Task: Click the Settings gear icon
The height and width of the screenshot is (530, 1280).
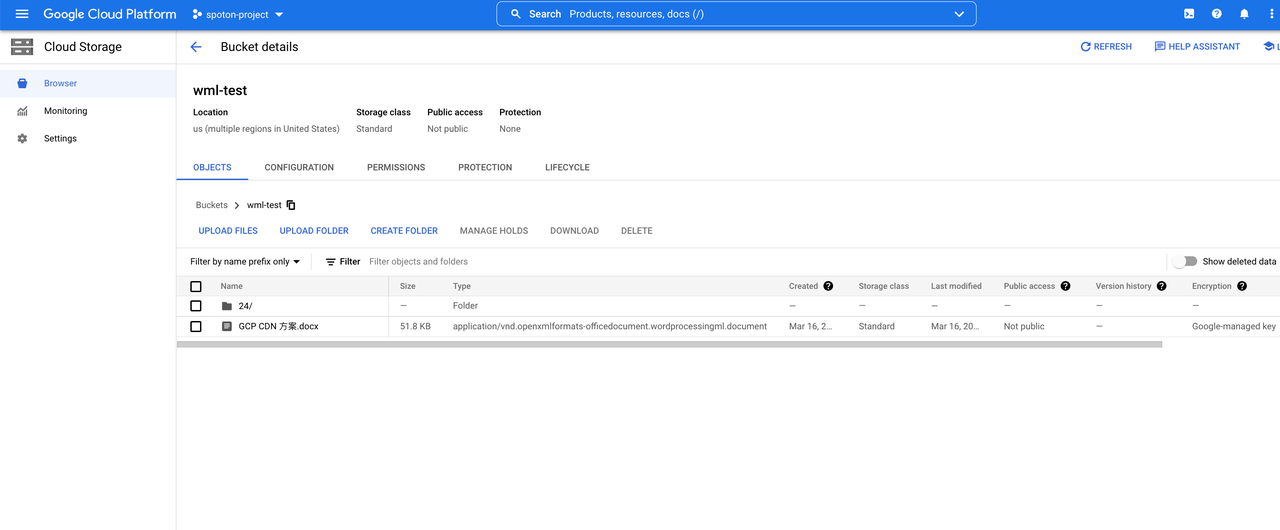Action: point(22,139)
